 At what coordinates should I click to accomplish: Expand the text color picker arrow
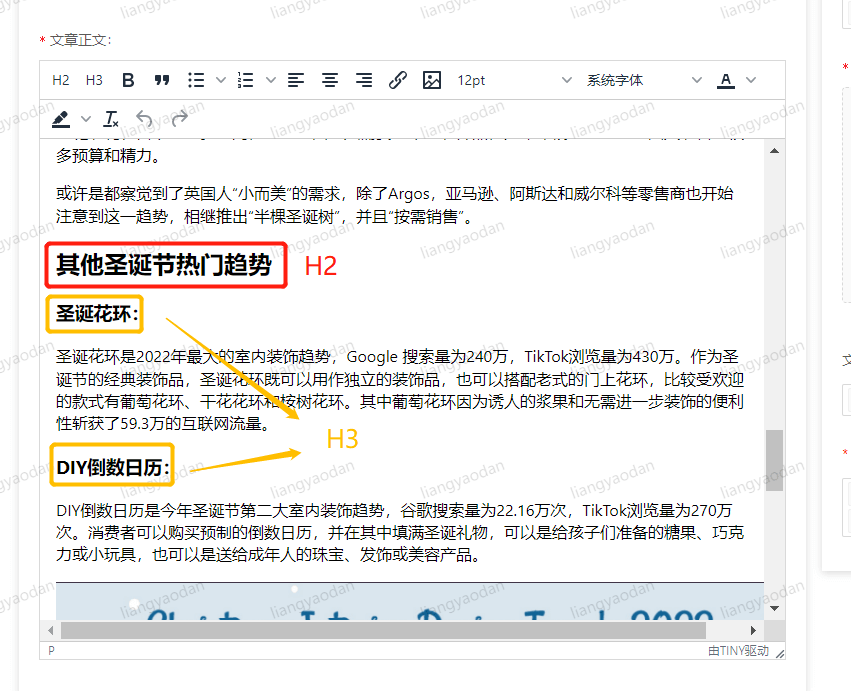pyautogui.click(x=751, y=80)
